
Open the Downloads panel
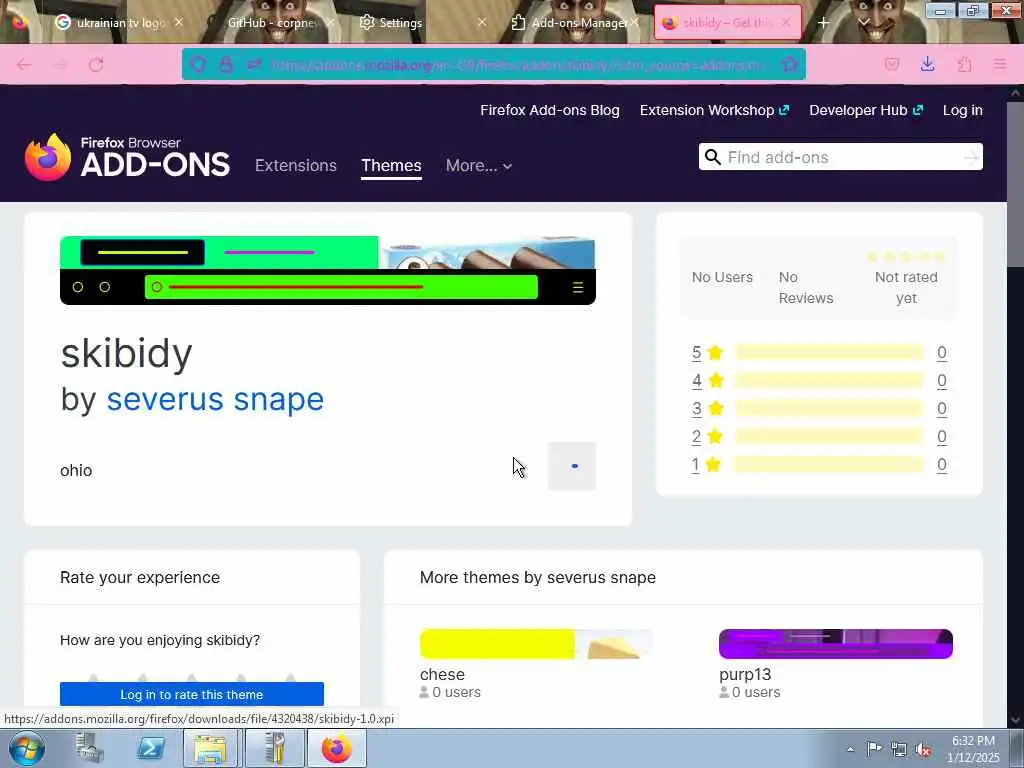tap(928, 64)
